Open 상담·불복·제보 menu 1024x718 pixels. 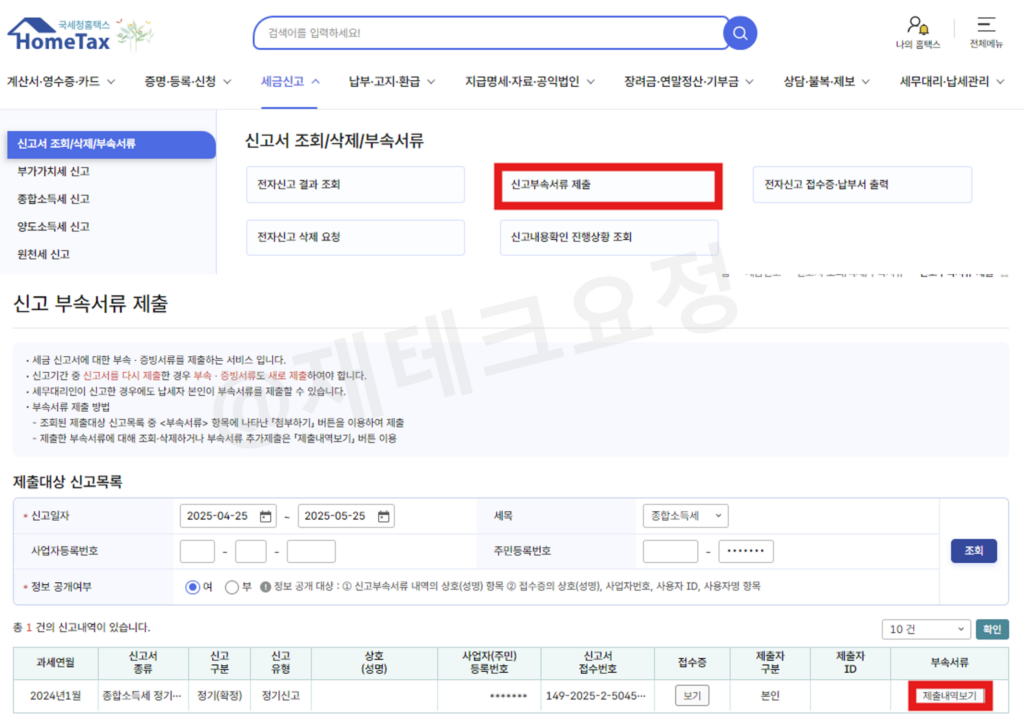819,82
